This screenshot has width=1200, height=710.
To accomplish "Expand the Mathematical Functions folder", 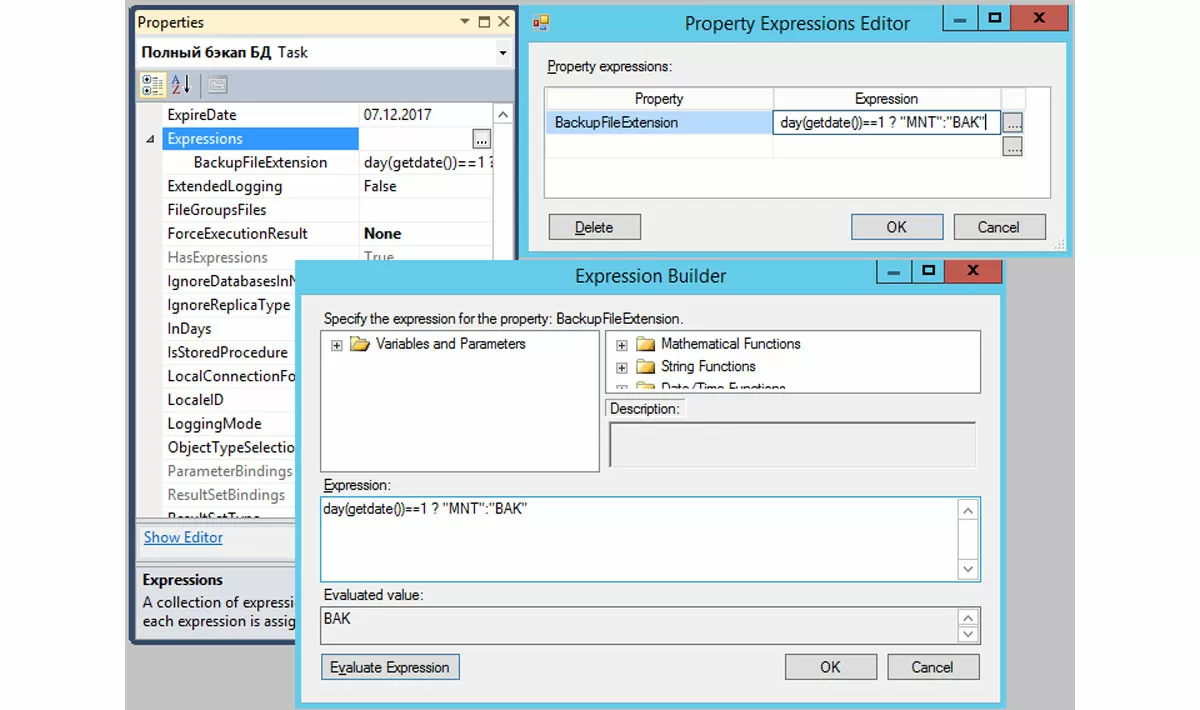I will 622,345.
